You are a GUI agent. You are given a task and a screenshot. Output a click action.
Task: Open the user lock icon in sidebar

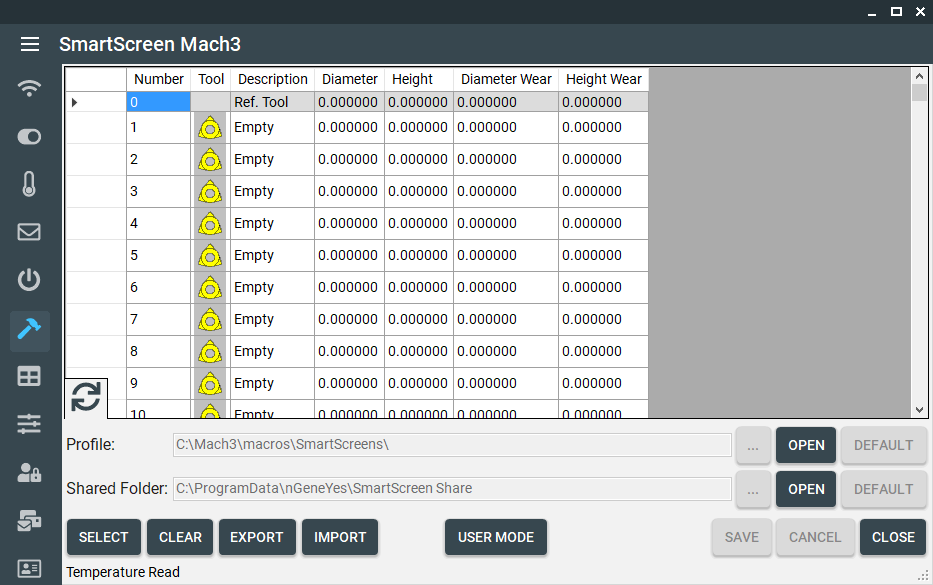coord(30,472)
